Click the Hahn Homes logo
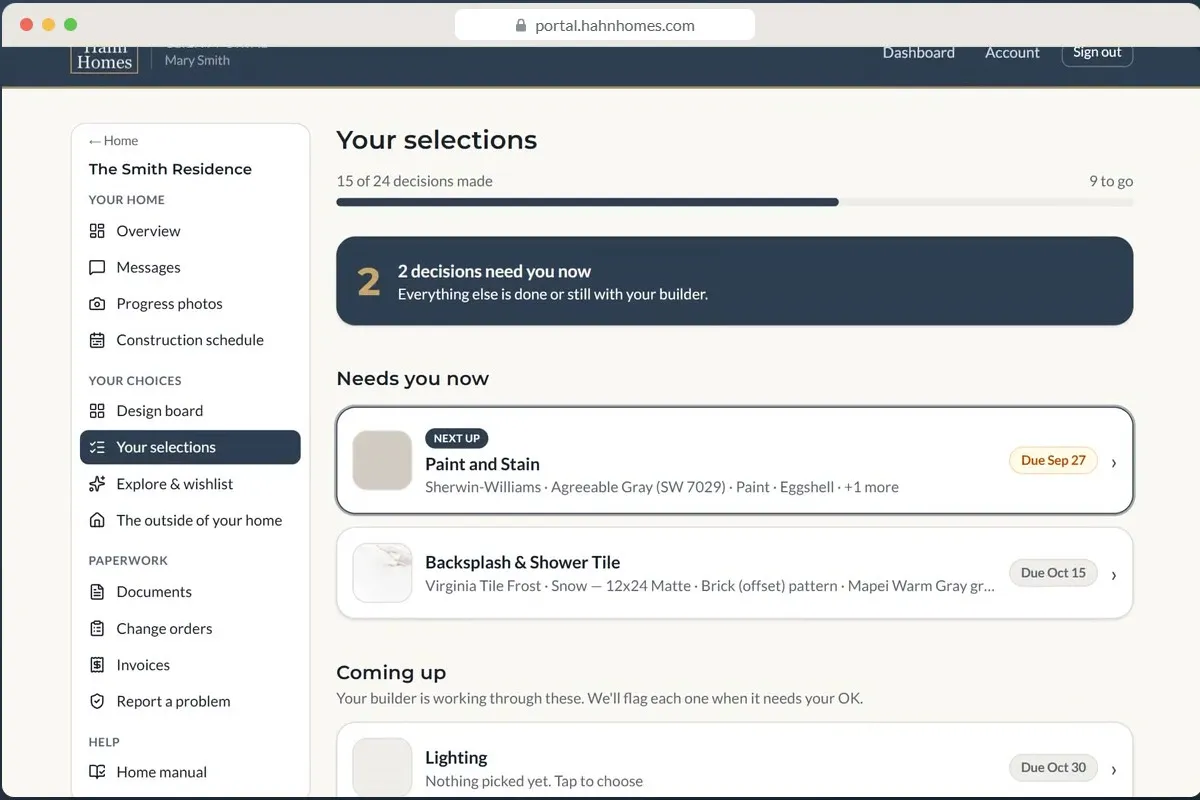The width and height of the screenshot is (1200, 800). [x=104, y=57]
